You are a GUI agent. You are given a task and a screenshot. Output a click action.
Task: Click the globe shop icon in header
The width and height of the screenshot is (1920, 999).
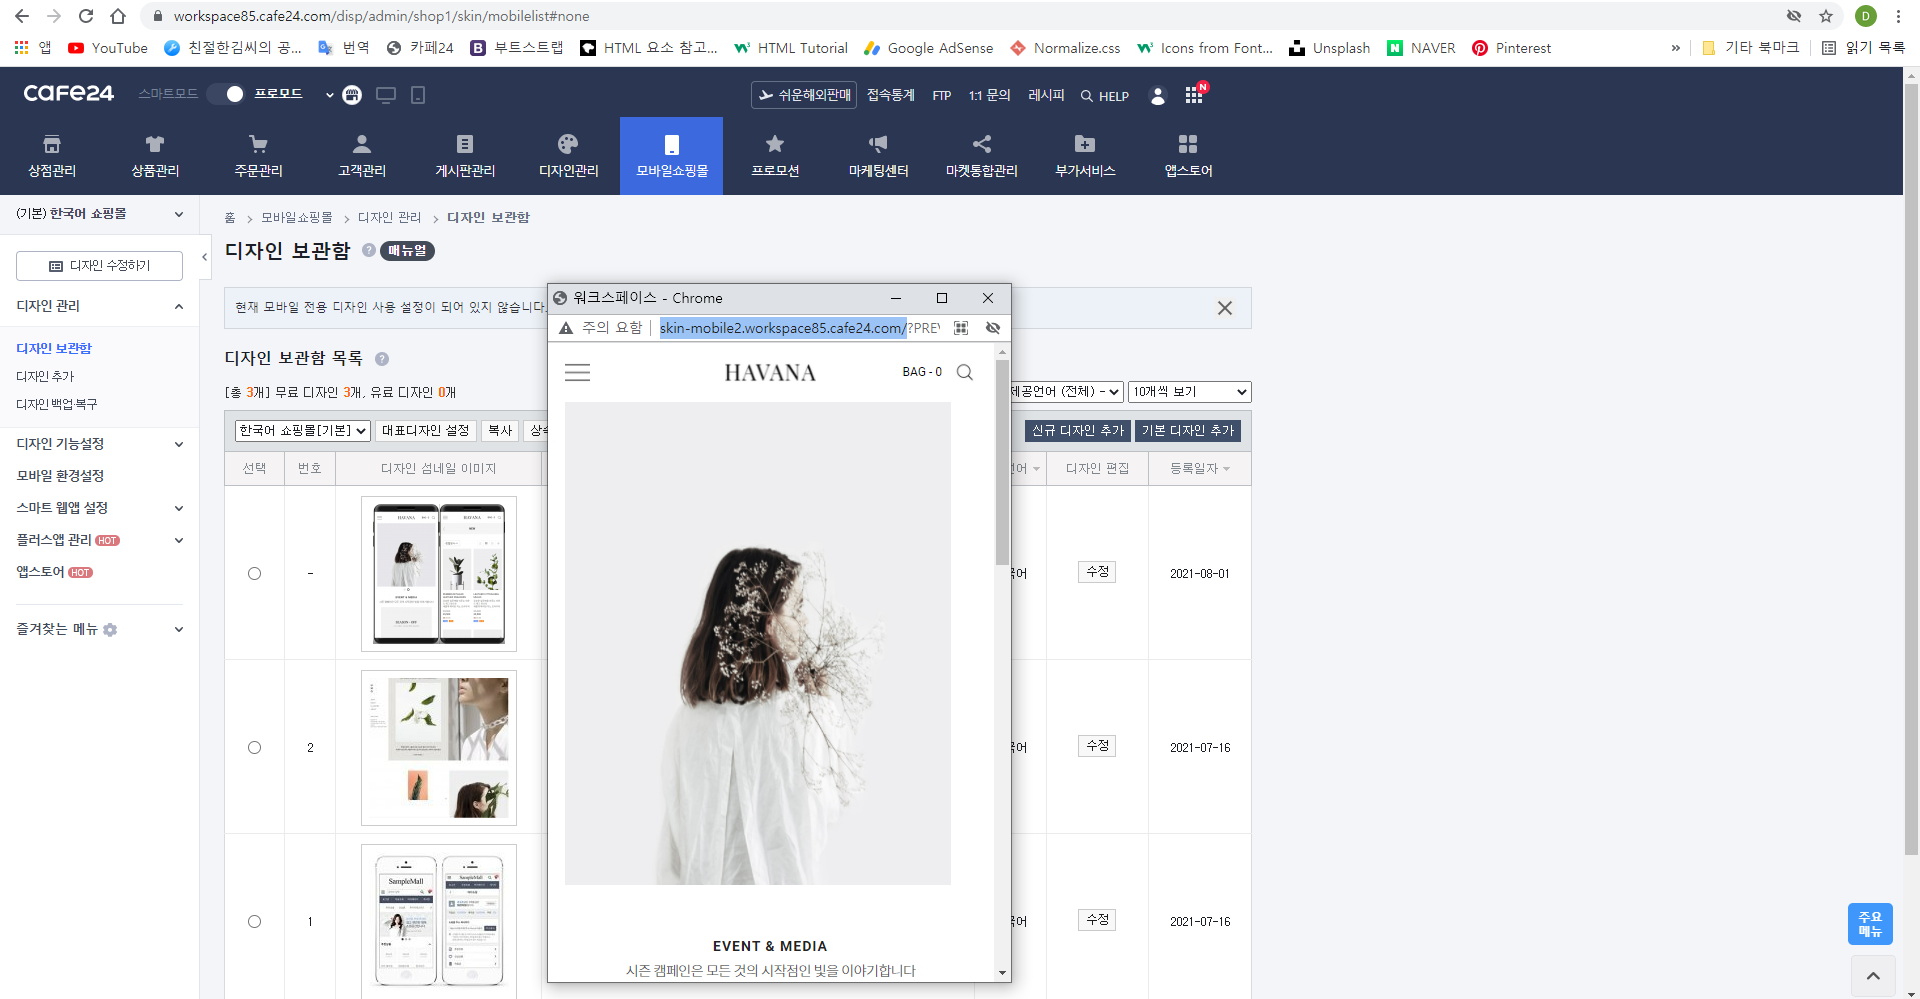click(x=352, y=95)
